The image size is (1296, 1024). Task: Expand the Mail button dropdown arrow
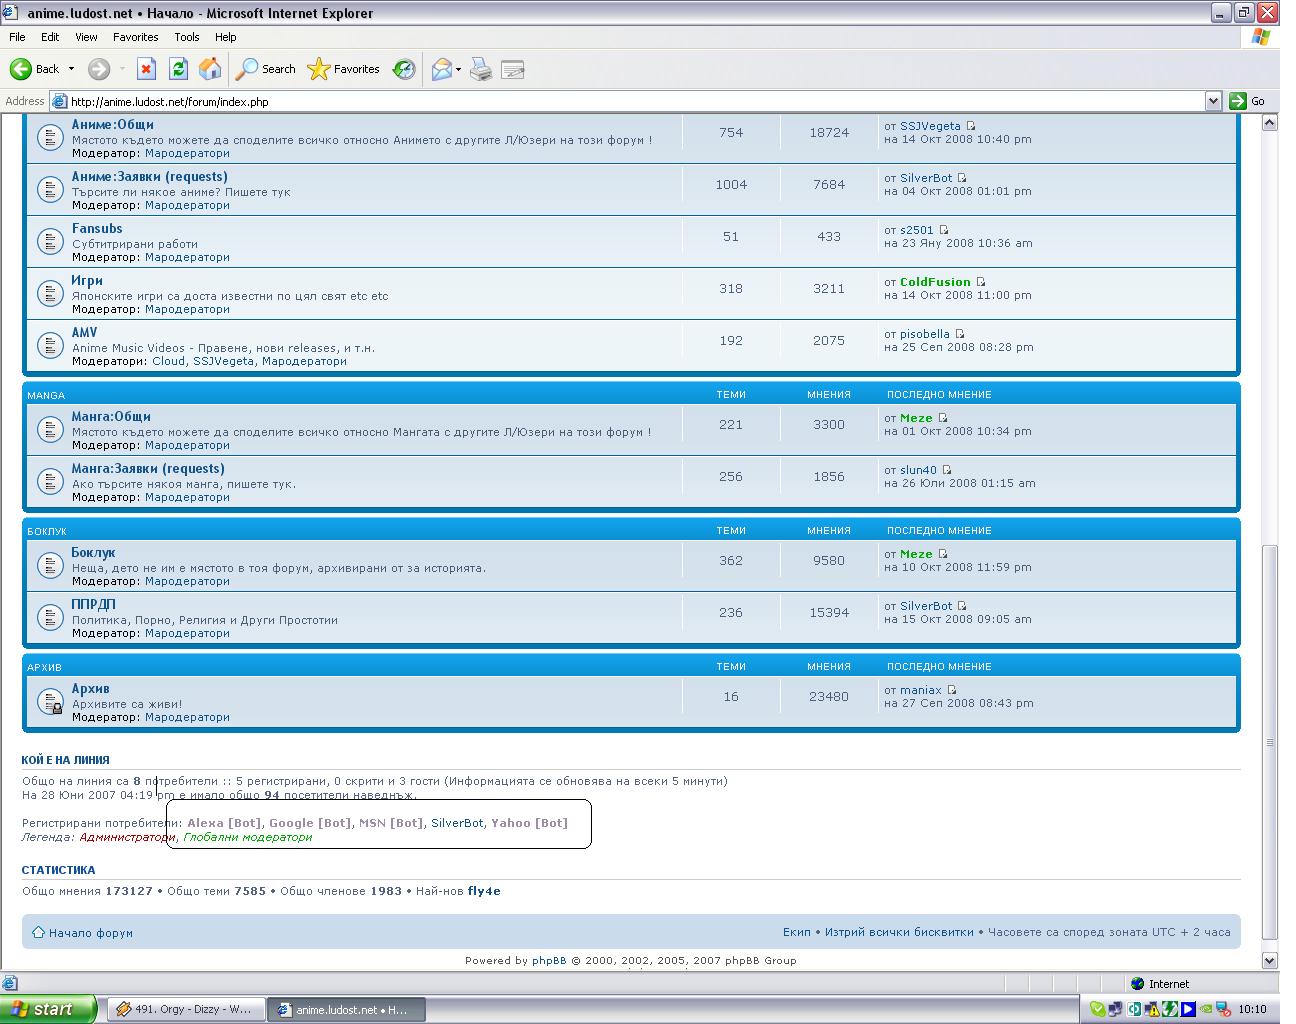pyautogui.click(x=458, y=69)
